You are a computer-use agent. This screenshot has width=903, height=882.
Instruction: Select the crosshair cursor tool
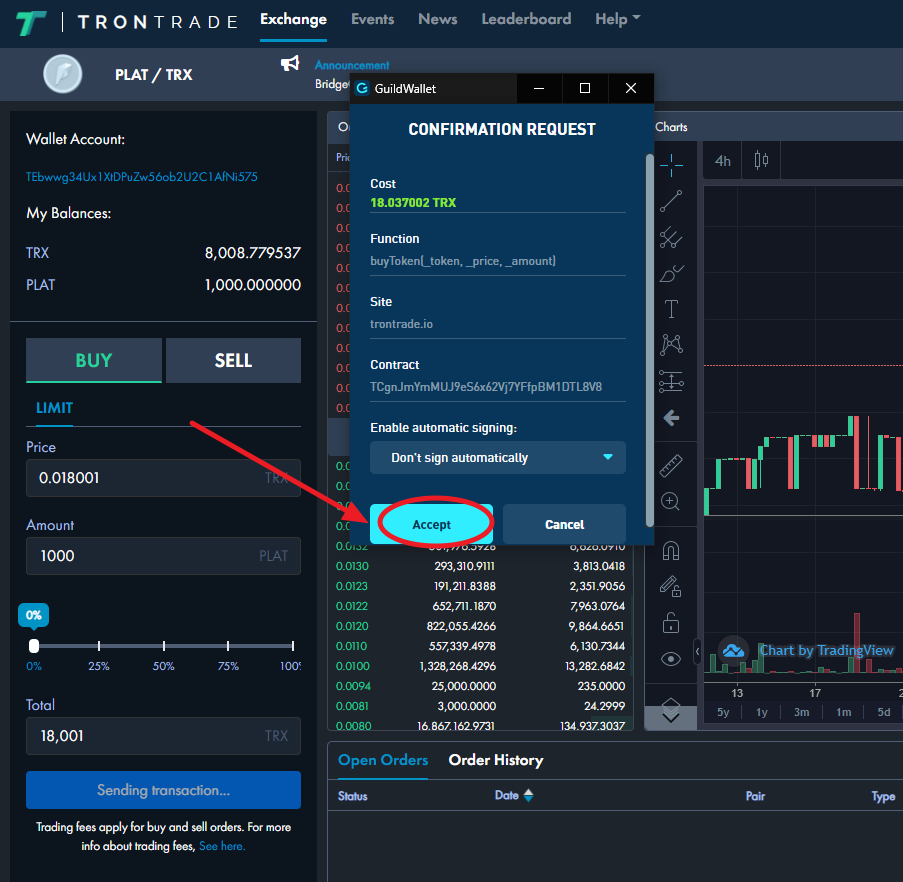671,166
